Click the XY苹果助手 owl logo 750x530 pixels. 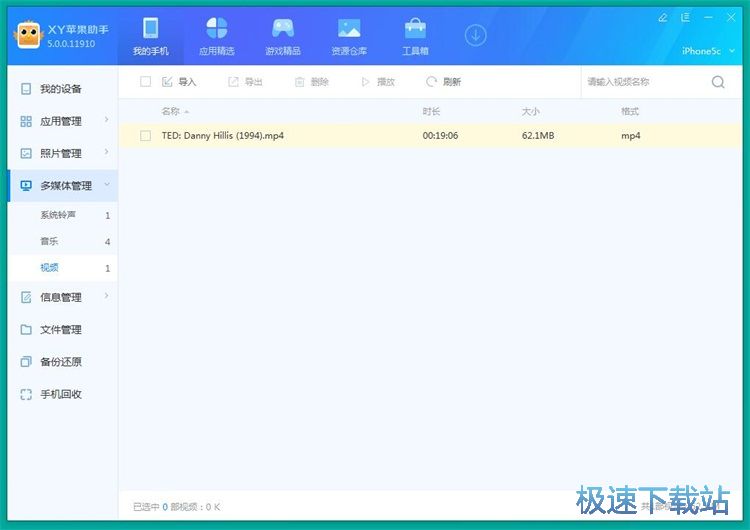[29, 35]
